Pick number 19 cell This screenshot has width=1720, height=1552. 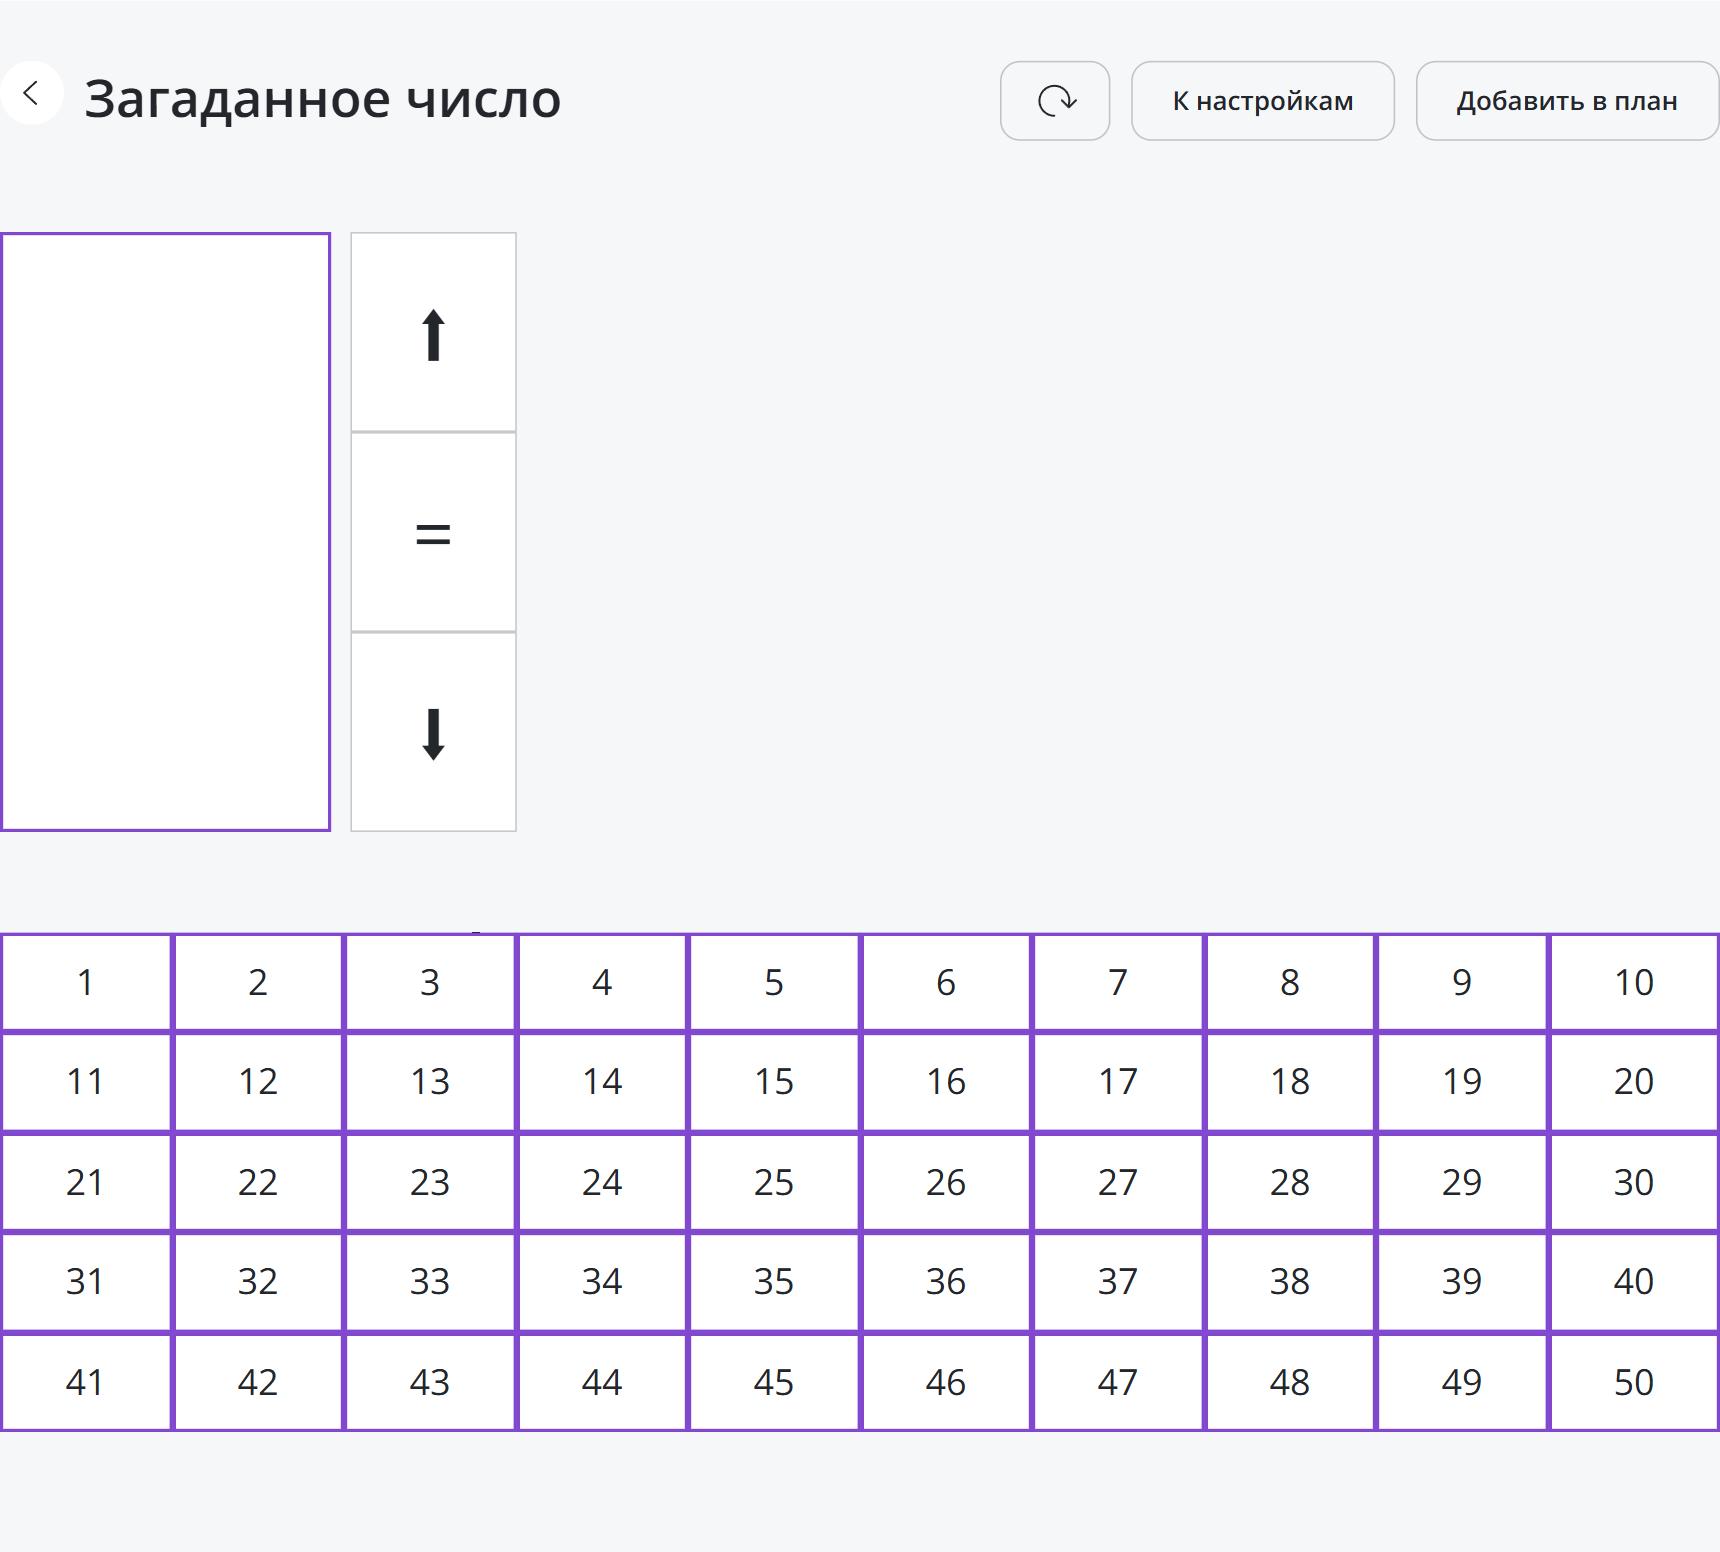[1462, 1082]
